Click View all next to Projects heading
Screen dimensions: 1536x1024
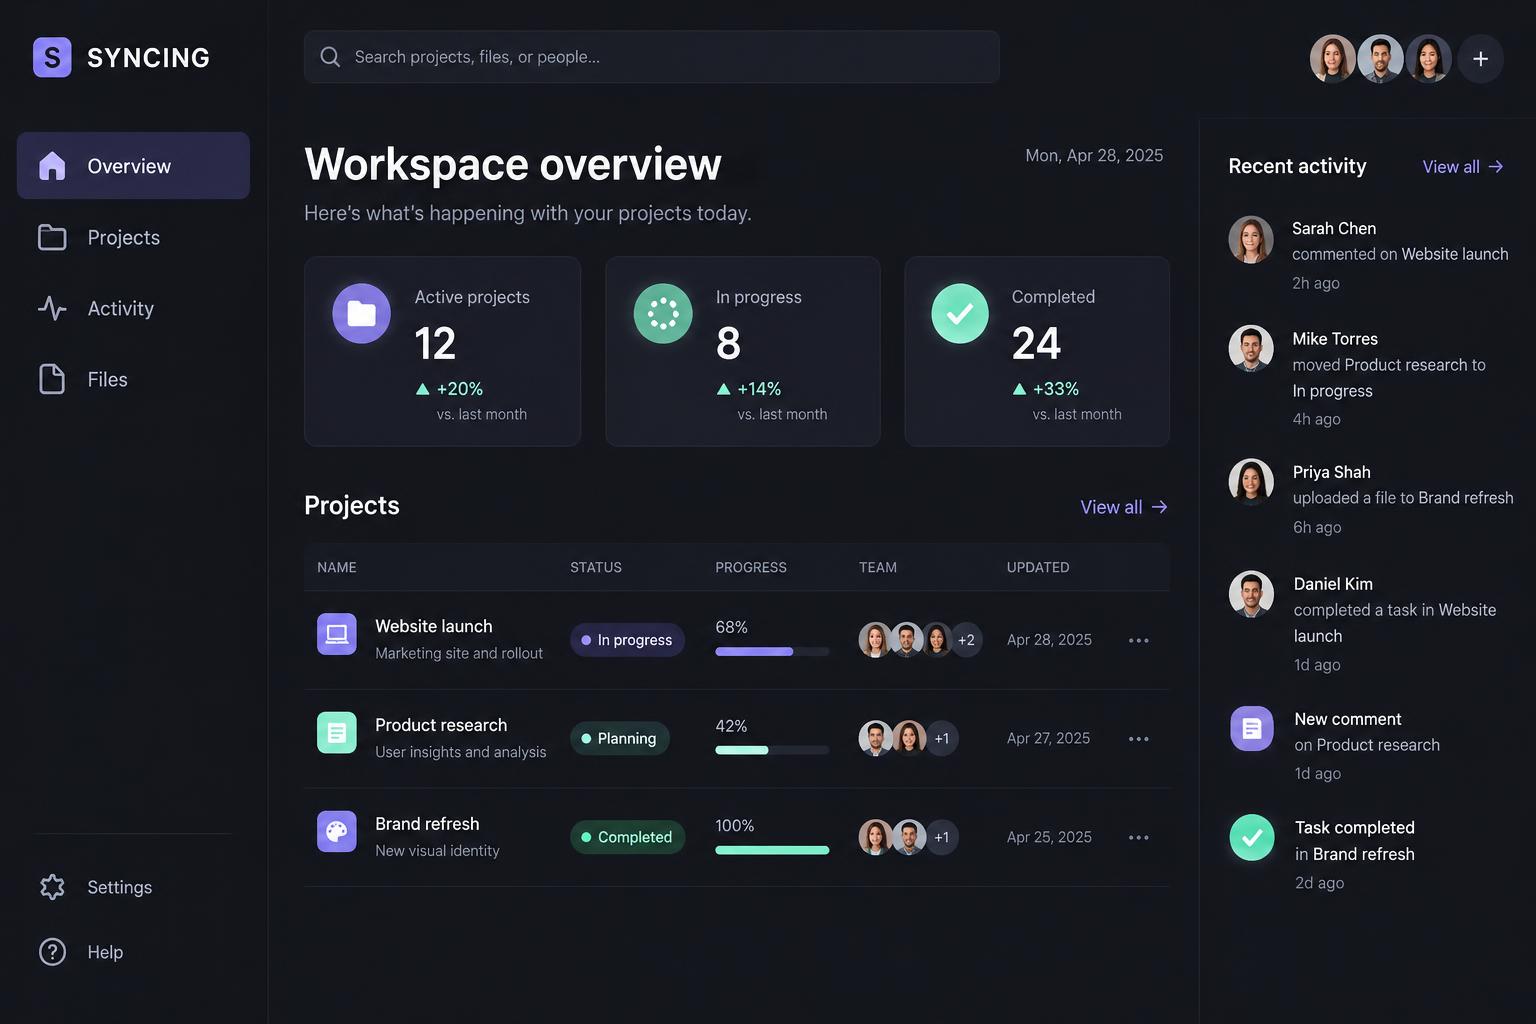(x=1124, y=507)
